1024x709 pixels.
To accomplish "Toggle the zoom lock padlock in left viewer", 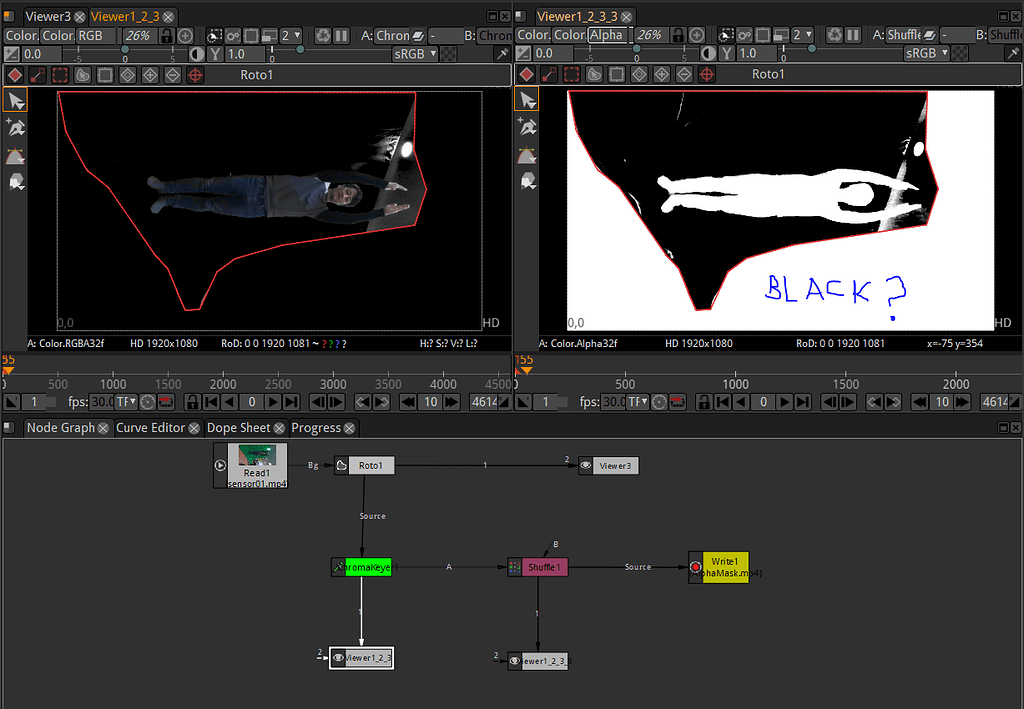I will tap(166, 35).
